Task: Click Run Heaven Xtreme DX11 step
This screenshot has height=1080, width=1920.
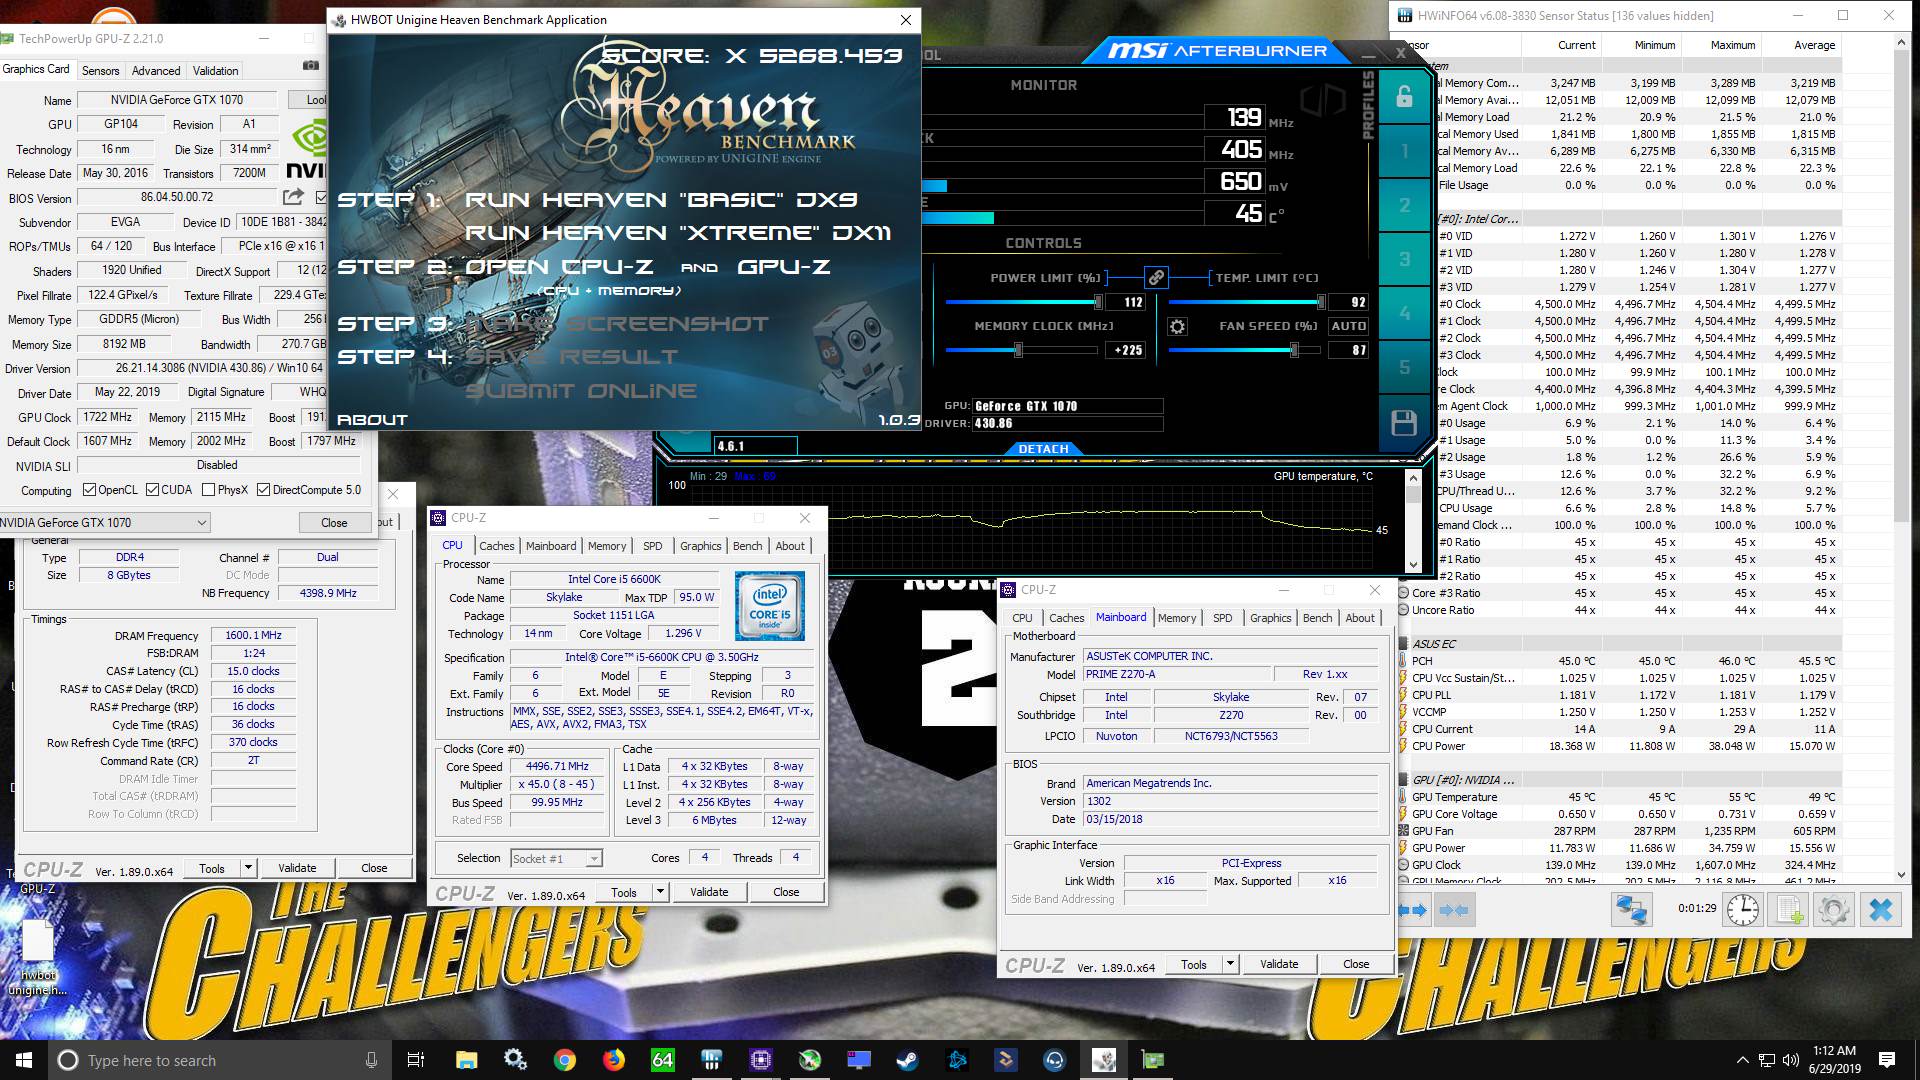Action: pyautogui.click(x=678, y=233)
